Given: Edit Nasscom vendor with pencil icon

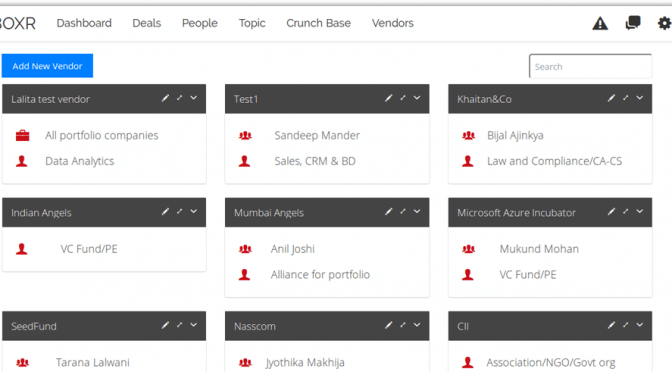Looking at the screenshot, I should tap(388, 325).
